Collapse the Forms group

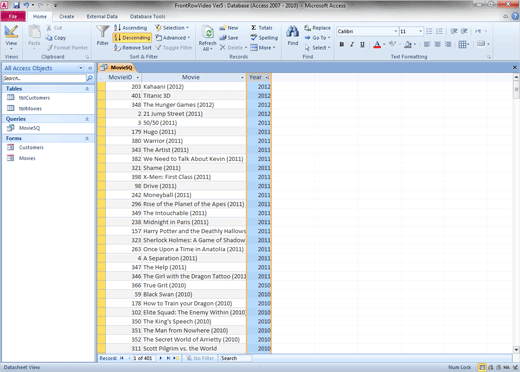(x=87, y=138)
